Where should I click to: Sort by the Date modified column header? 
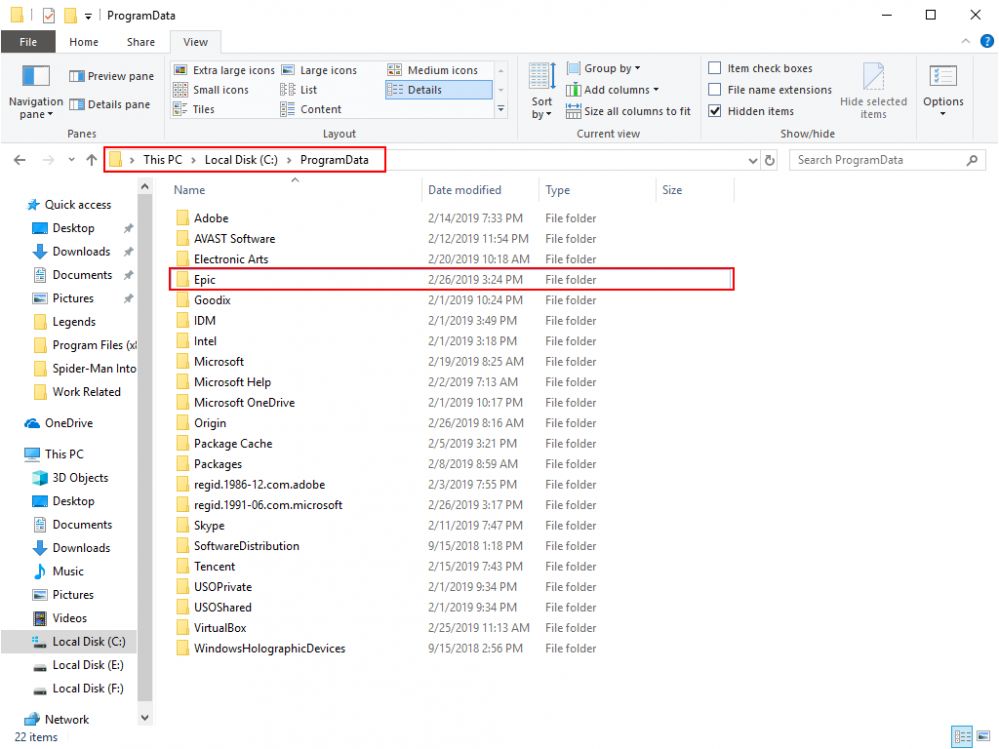click(x=480, y=190)
